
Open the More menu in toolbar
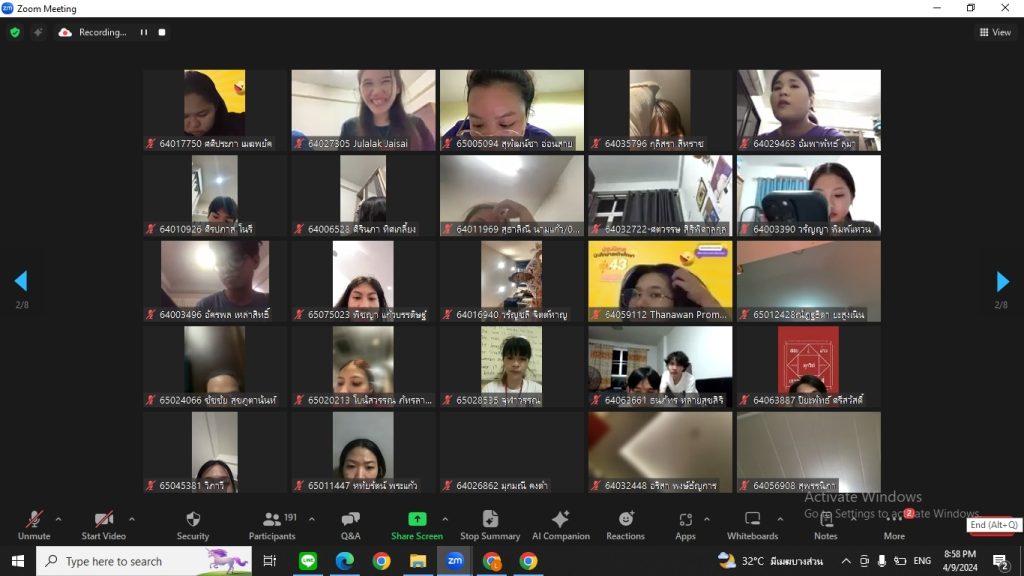click(x=894, y=526)
